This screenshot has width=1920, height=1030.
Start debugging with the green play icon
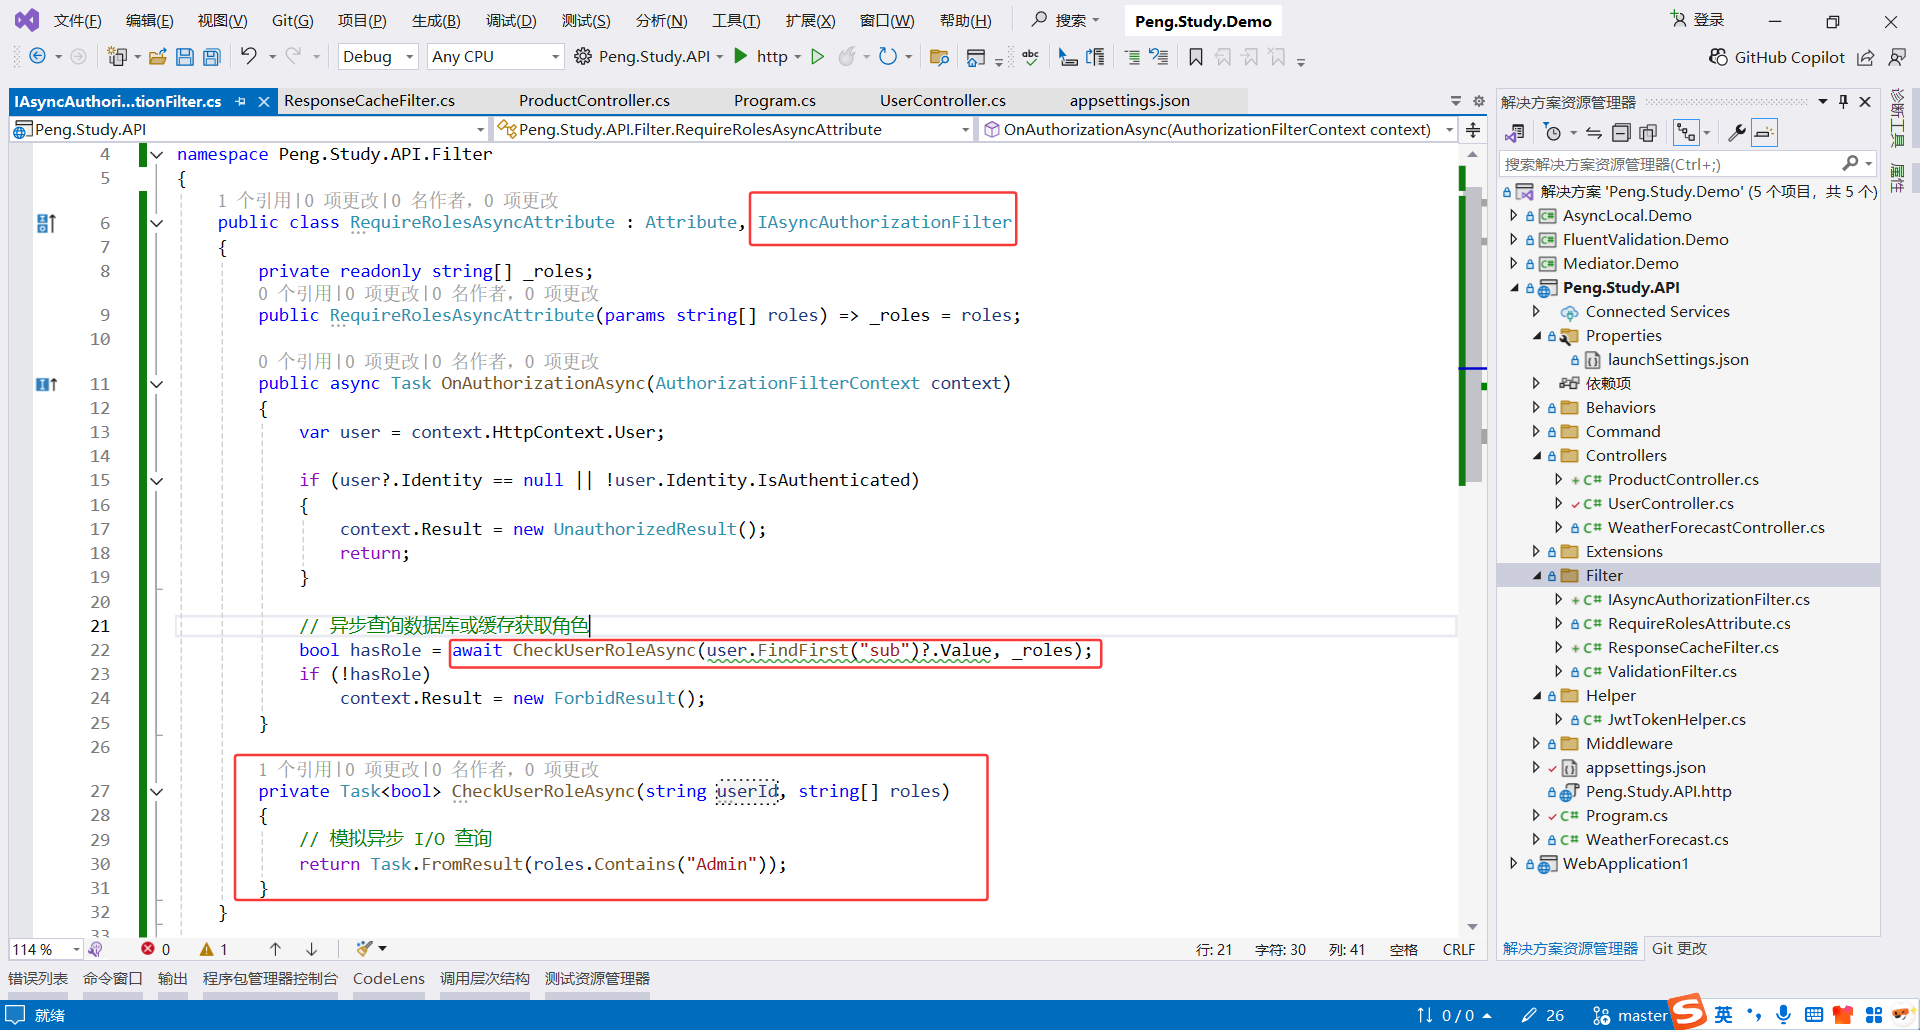tap(741, 56)
